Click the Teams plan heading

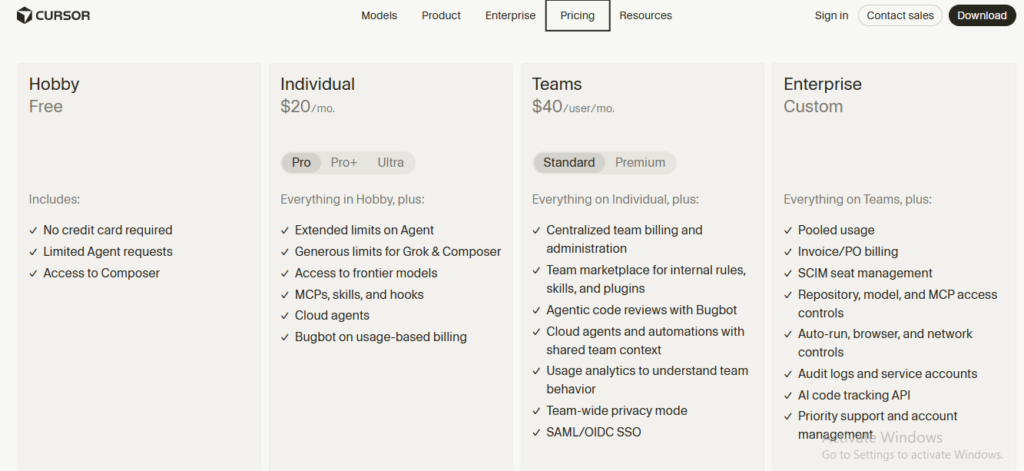coord(556,84)
